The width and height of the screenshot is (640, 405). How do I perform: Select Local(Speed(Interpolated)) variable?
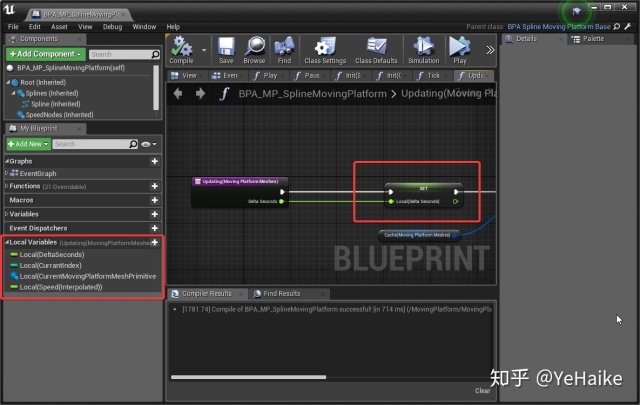(56, 287)
